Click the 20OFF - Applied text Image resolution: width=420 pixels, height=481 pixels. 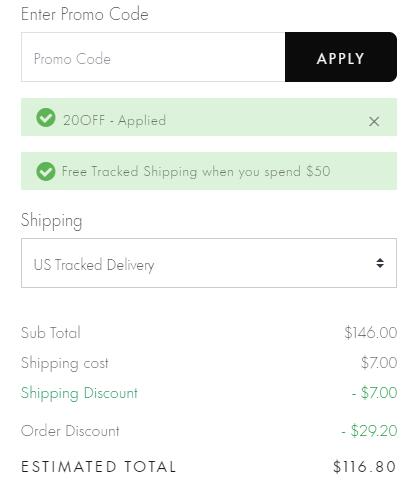(x=114, y=120)
